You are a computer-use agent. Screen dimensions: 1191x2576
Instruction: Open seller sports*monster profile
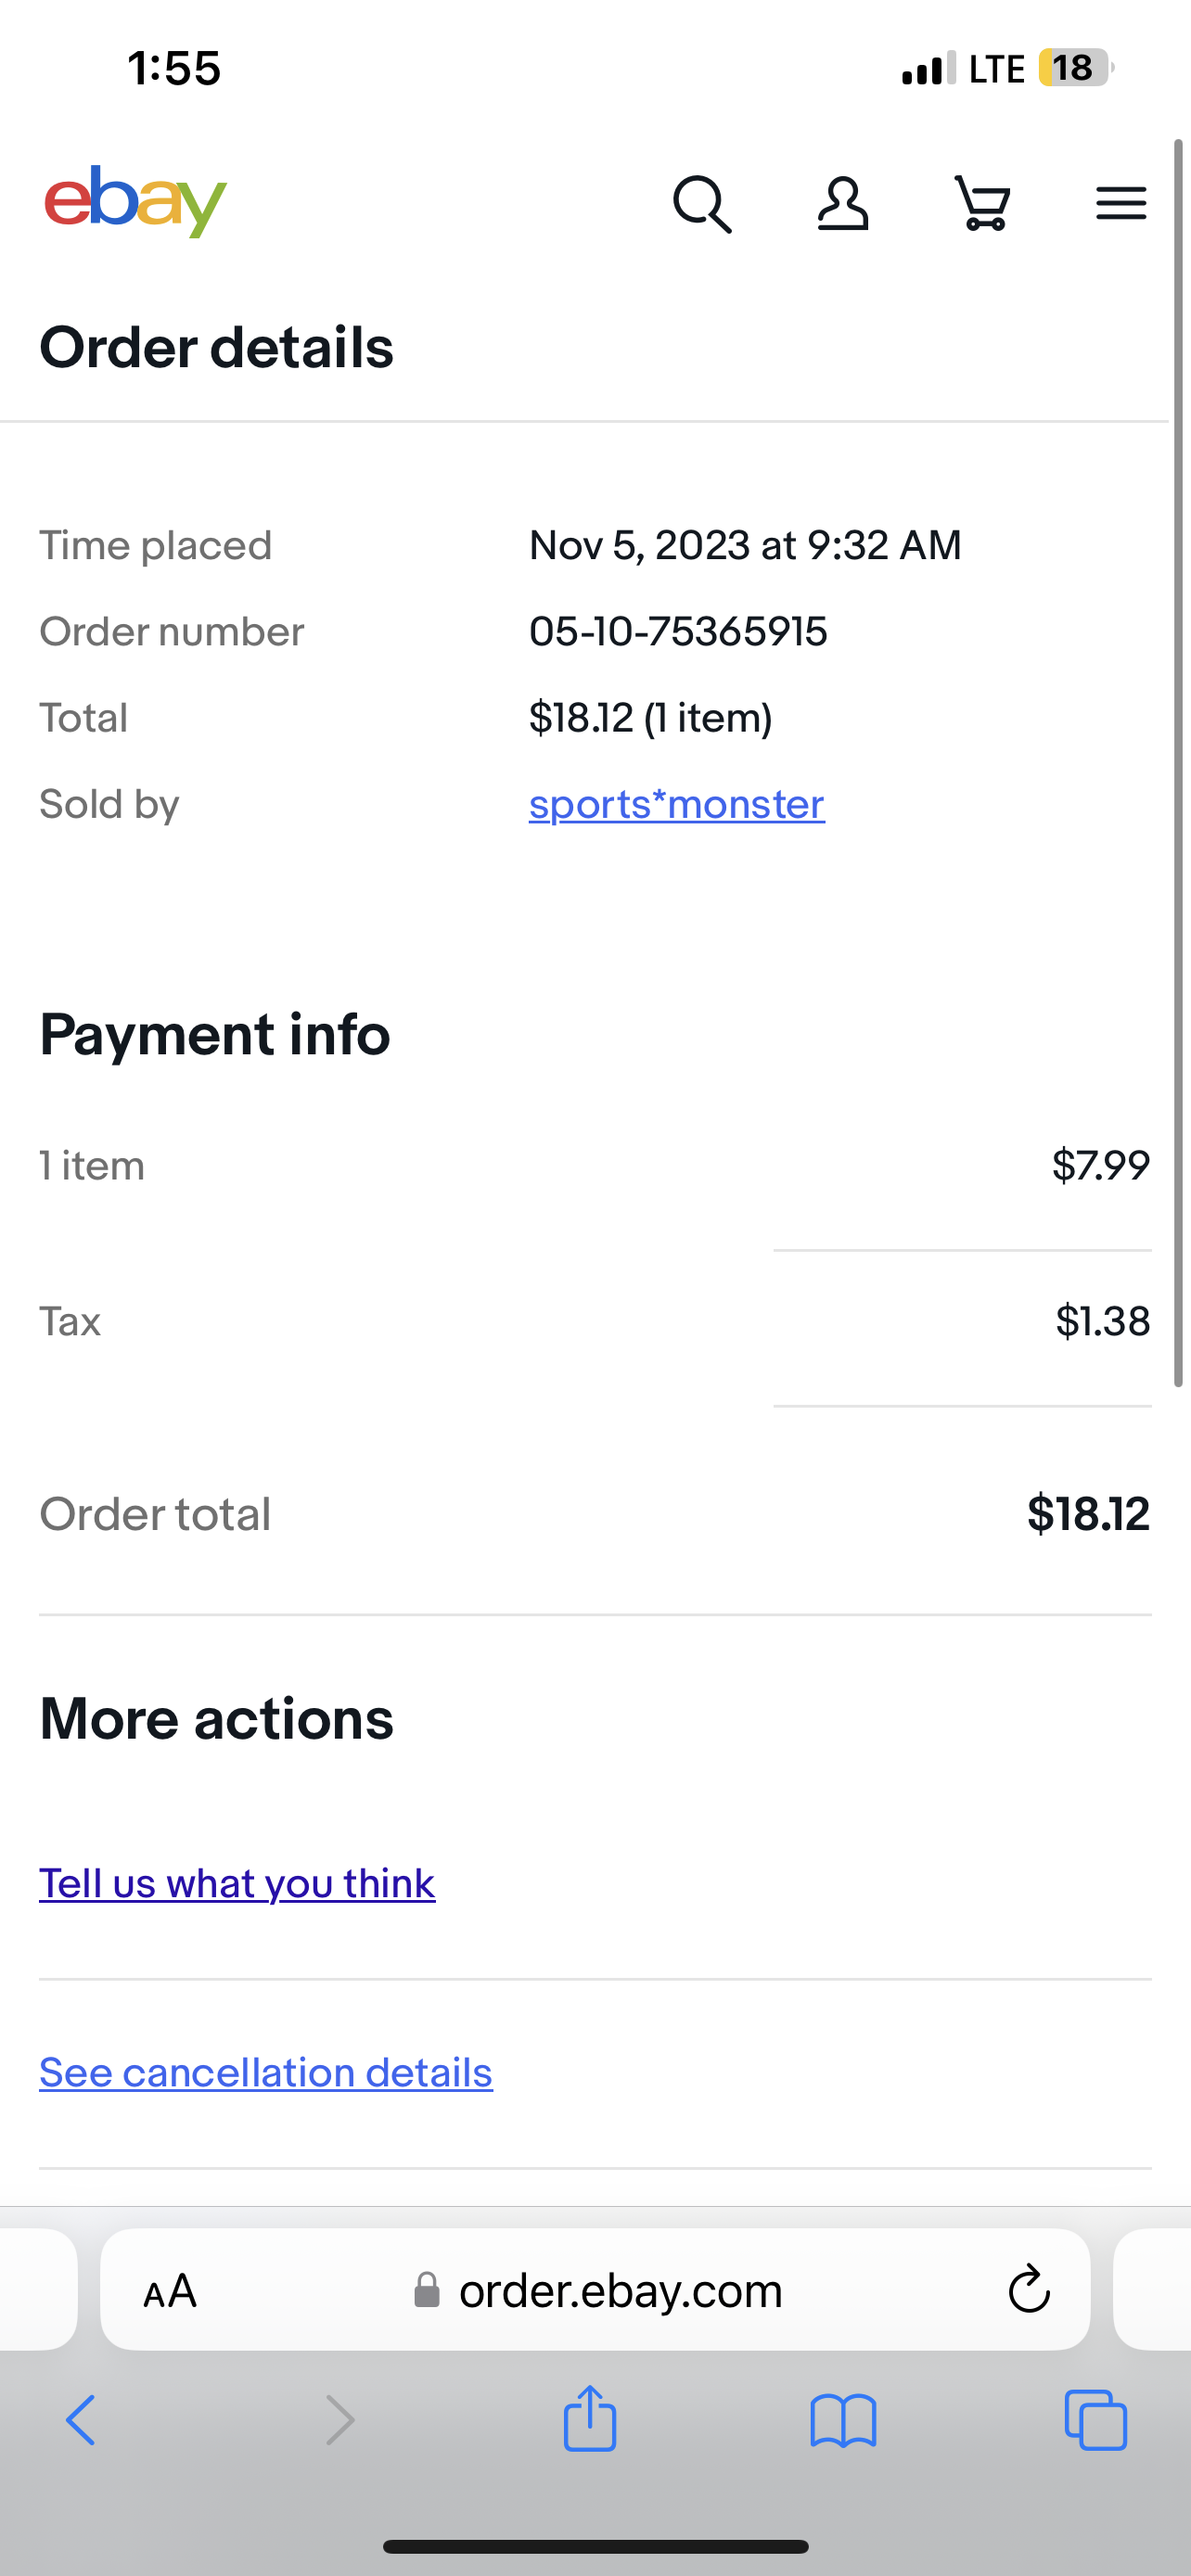[x=677, y=804]
